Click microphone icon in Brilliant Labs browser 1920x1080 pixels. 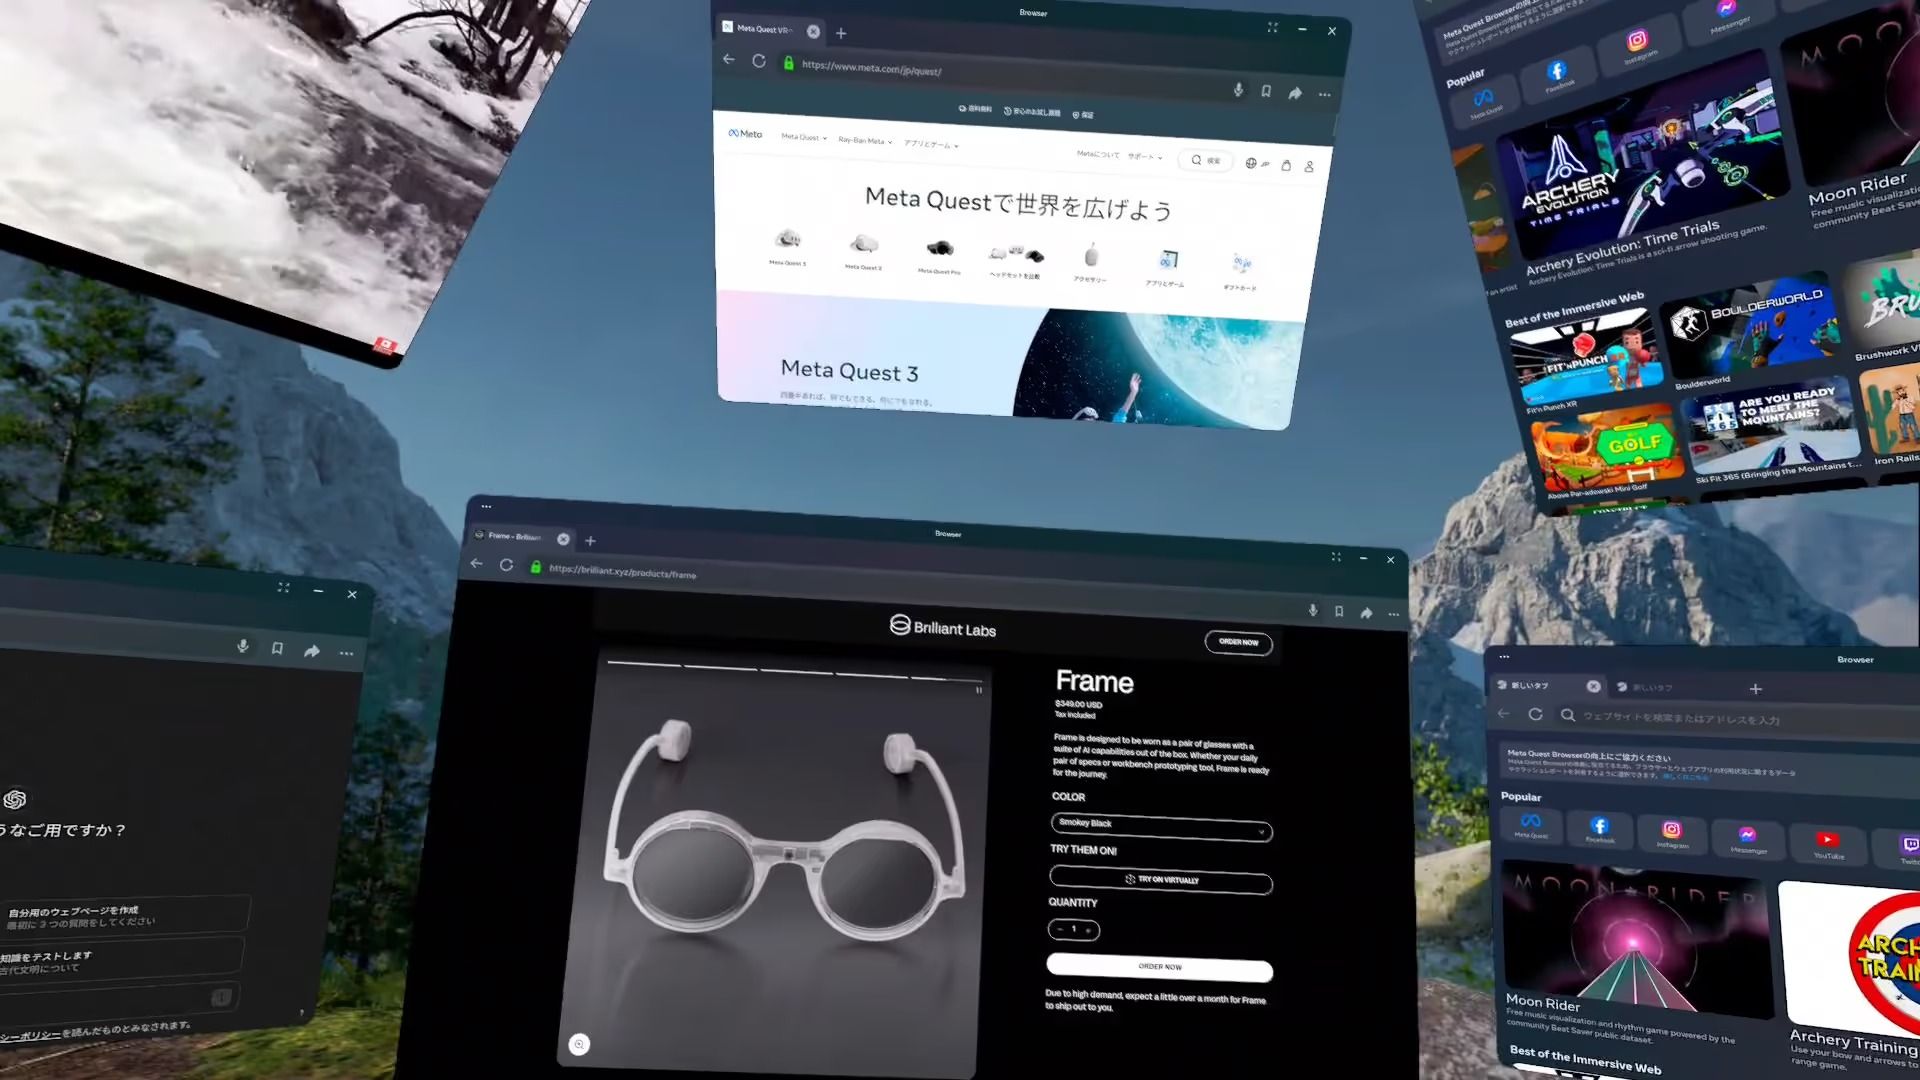tap(1313, 610)
